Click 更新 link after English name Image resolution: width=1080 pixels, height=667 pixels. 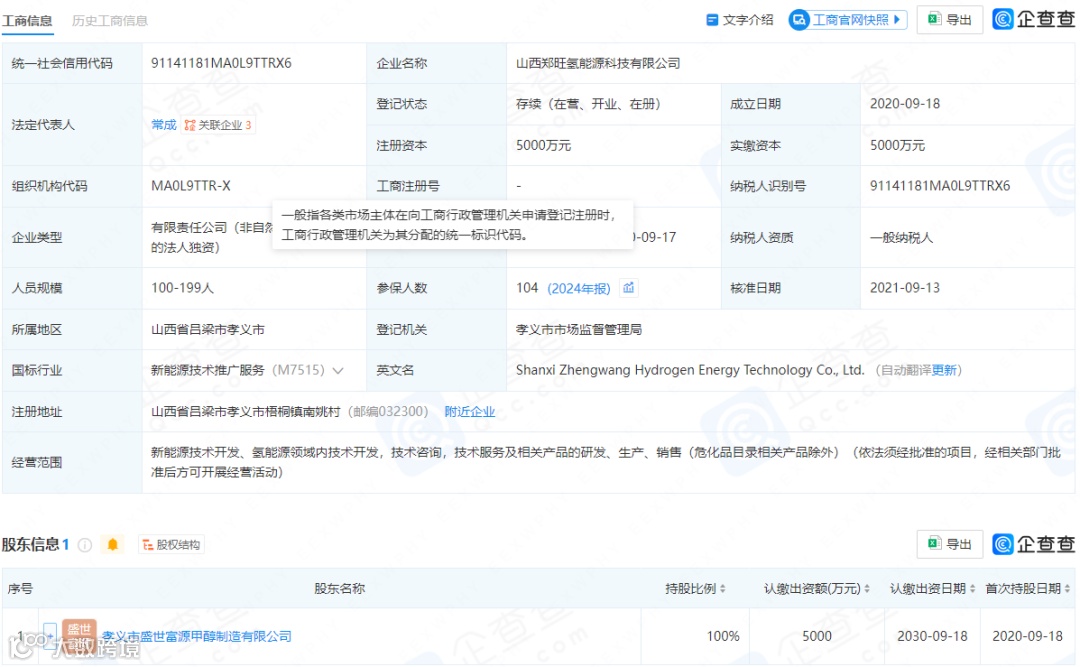tap(944, 371)
